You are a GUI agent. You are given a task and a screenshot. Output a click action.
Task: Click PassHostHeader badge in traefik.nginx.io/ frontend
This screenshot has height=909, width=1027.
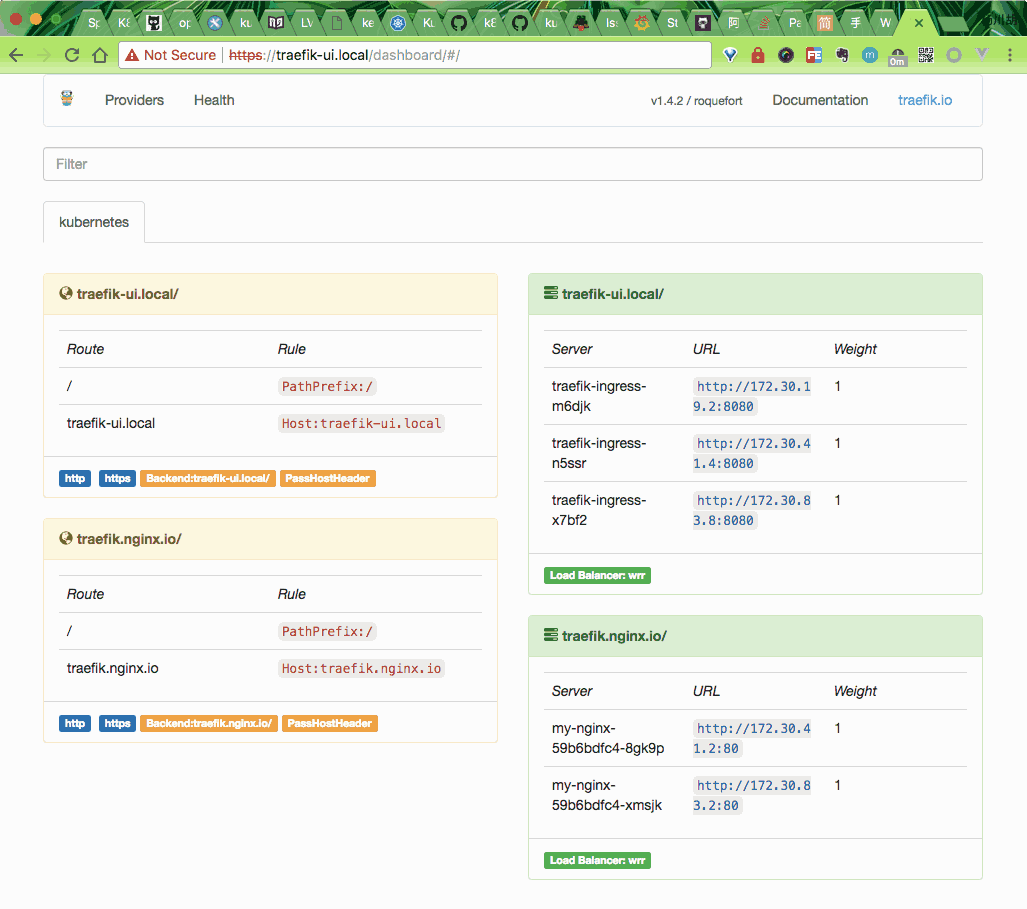coord(329,723)
